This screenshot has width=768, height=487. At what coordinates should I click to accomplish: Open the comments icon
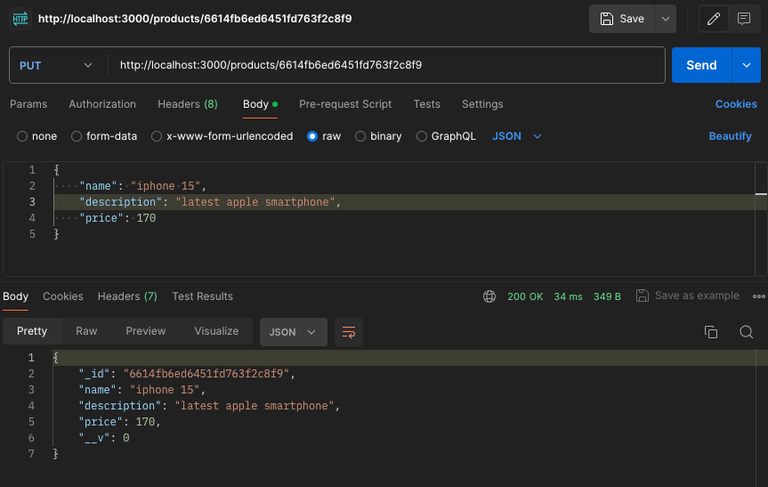tap(744, 19)
